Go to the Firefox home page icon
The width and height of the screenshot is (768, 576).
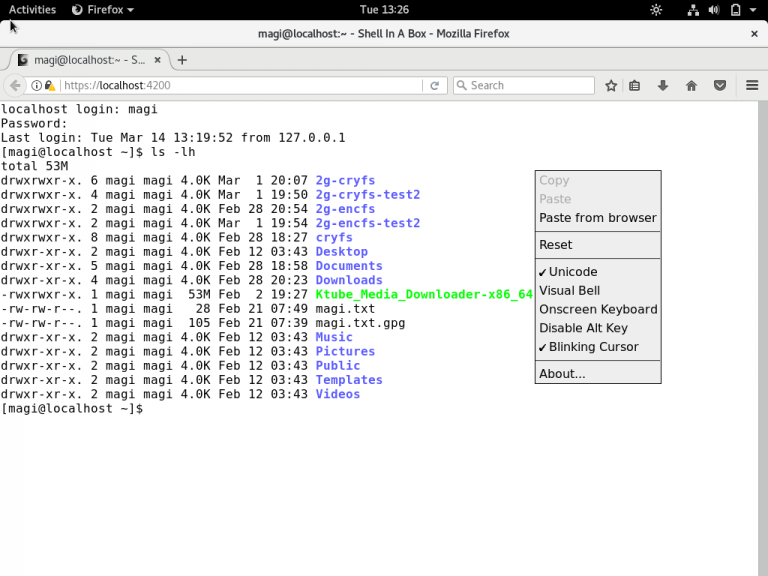691,86
